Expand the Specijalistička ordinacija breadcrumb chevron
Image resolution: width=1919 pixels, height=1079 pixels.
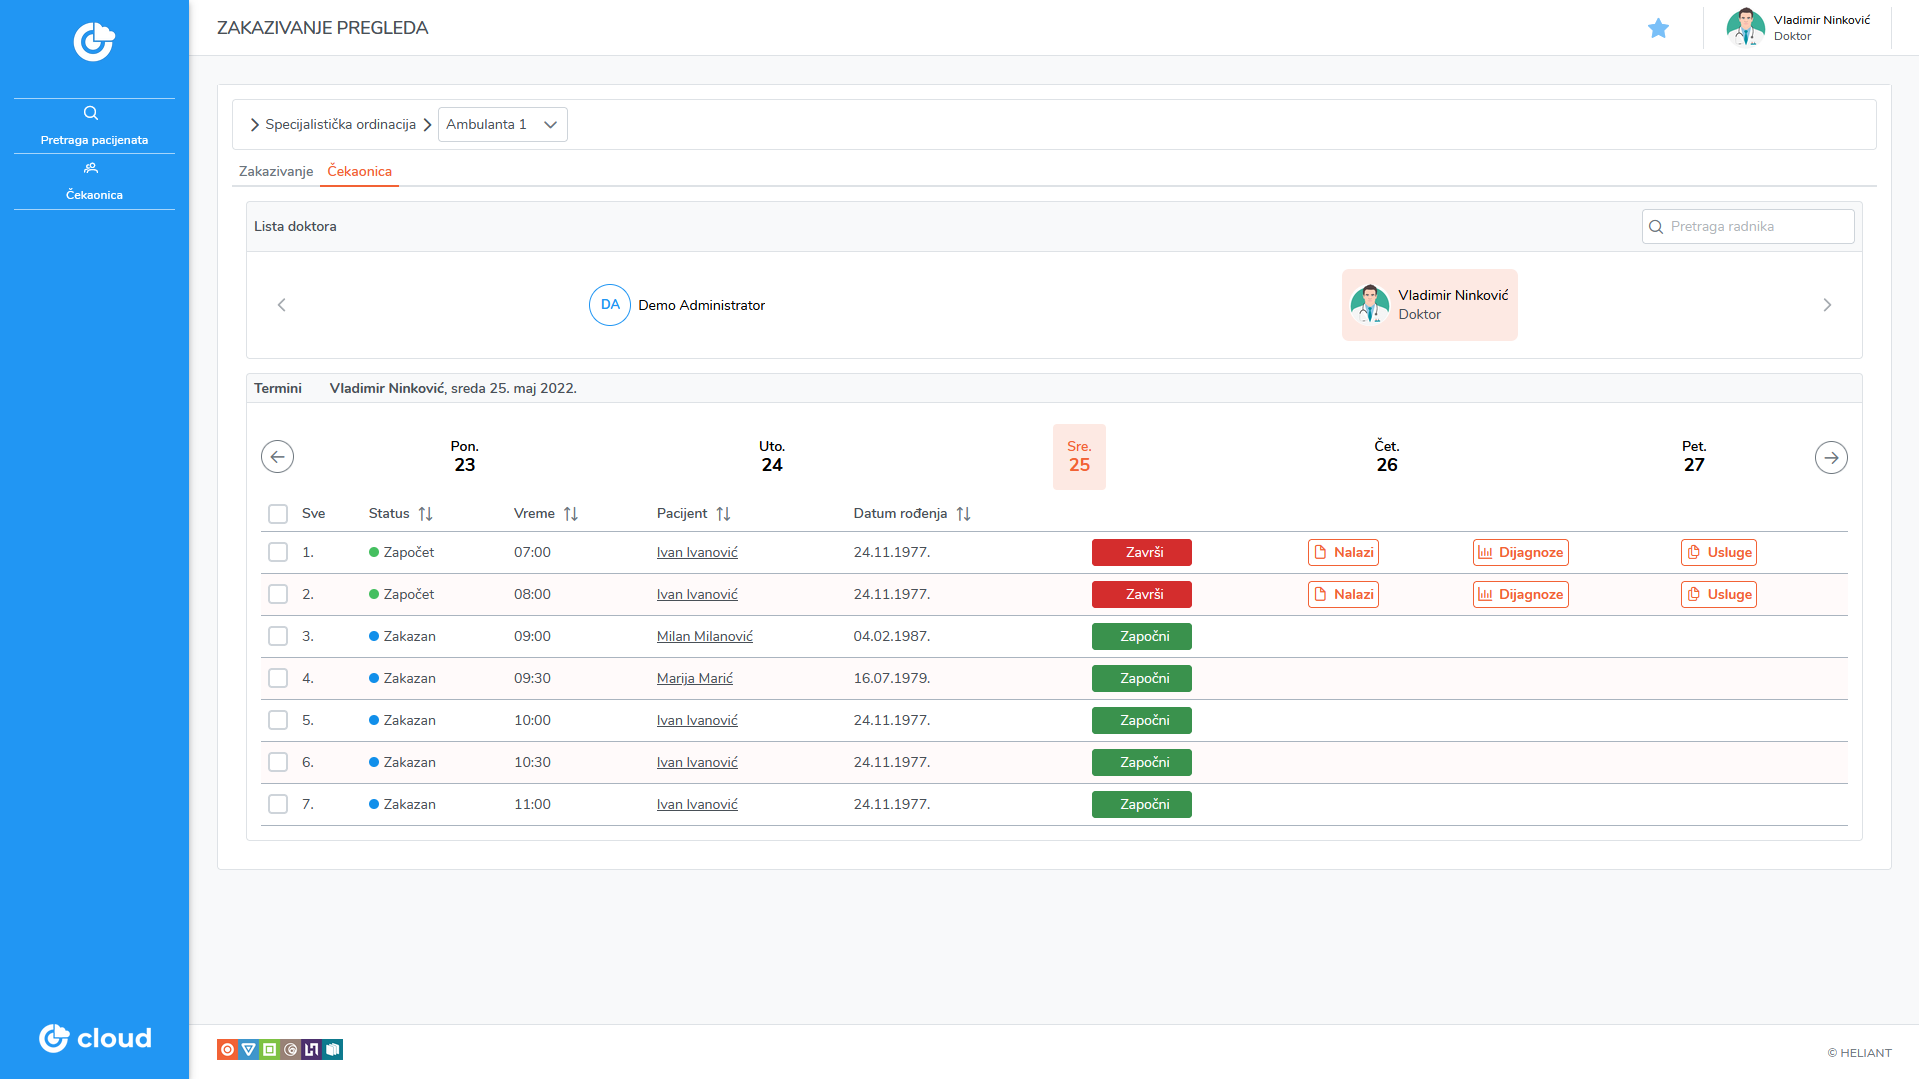pyautogui.click(x=255, y=125)
